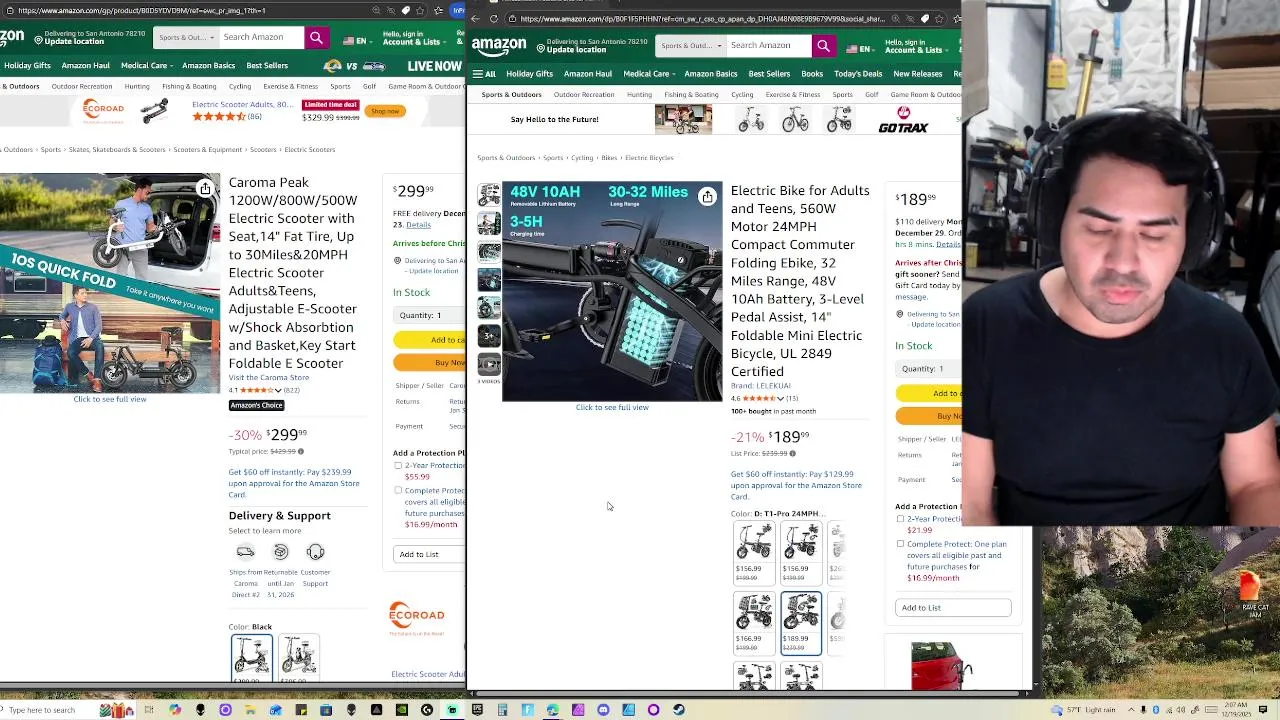
Task: Check Complete Protect plan box for e-bike
Action: (x=900, y=544)
